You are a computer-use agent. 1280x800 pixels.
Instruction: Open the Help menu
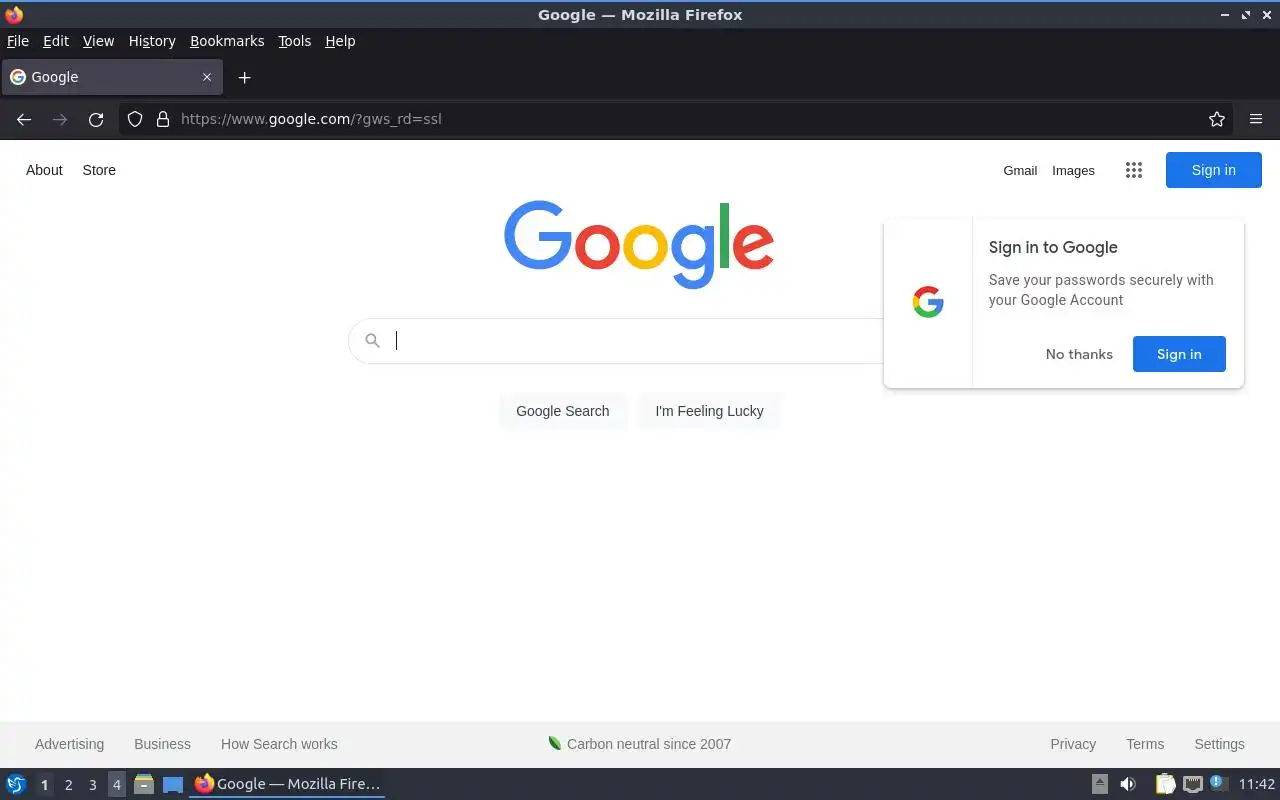point(340,41)
